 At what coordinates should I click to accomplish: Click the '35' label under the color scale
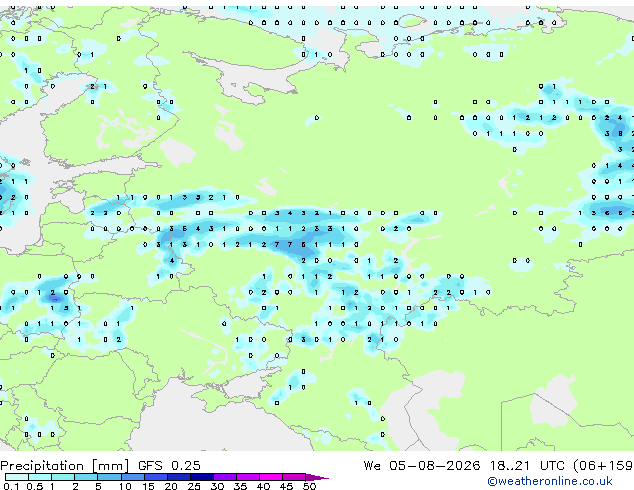point(240,486)
